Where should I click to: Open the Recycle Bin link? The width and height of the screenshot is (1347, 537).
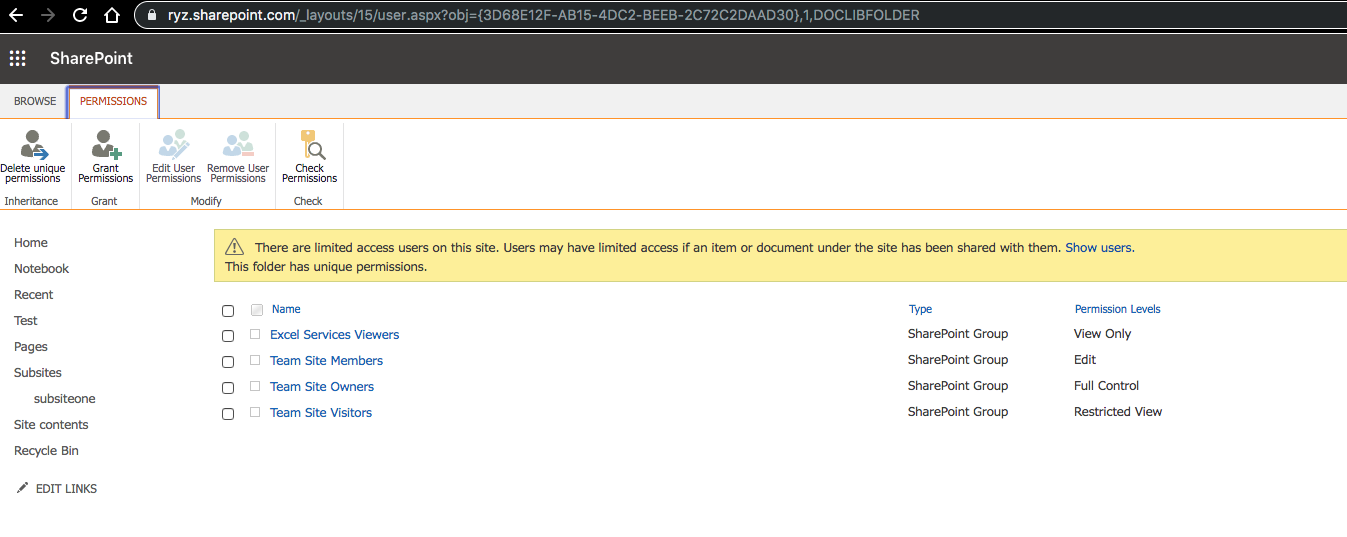click(46, 451)
